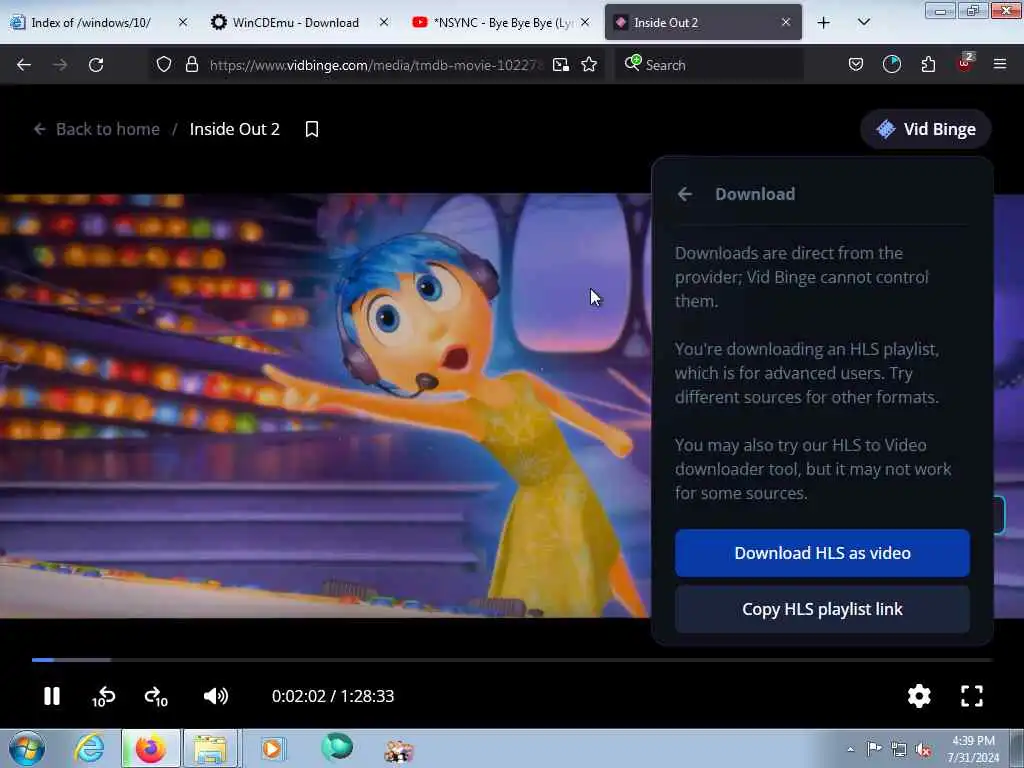Skip forward 10 seconds
Screen dimensions: 1024x768
[156, 697]
